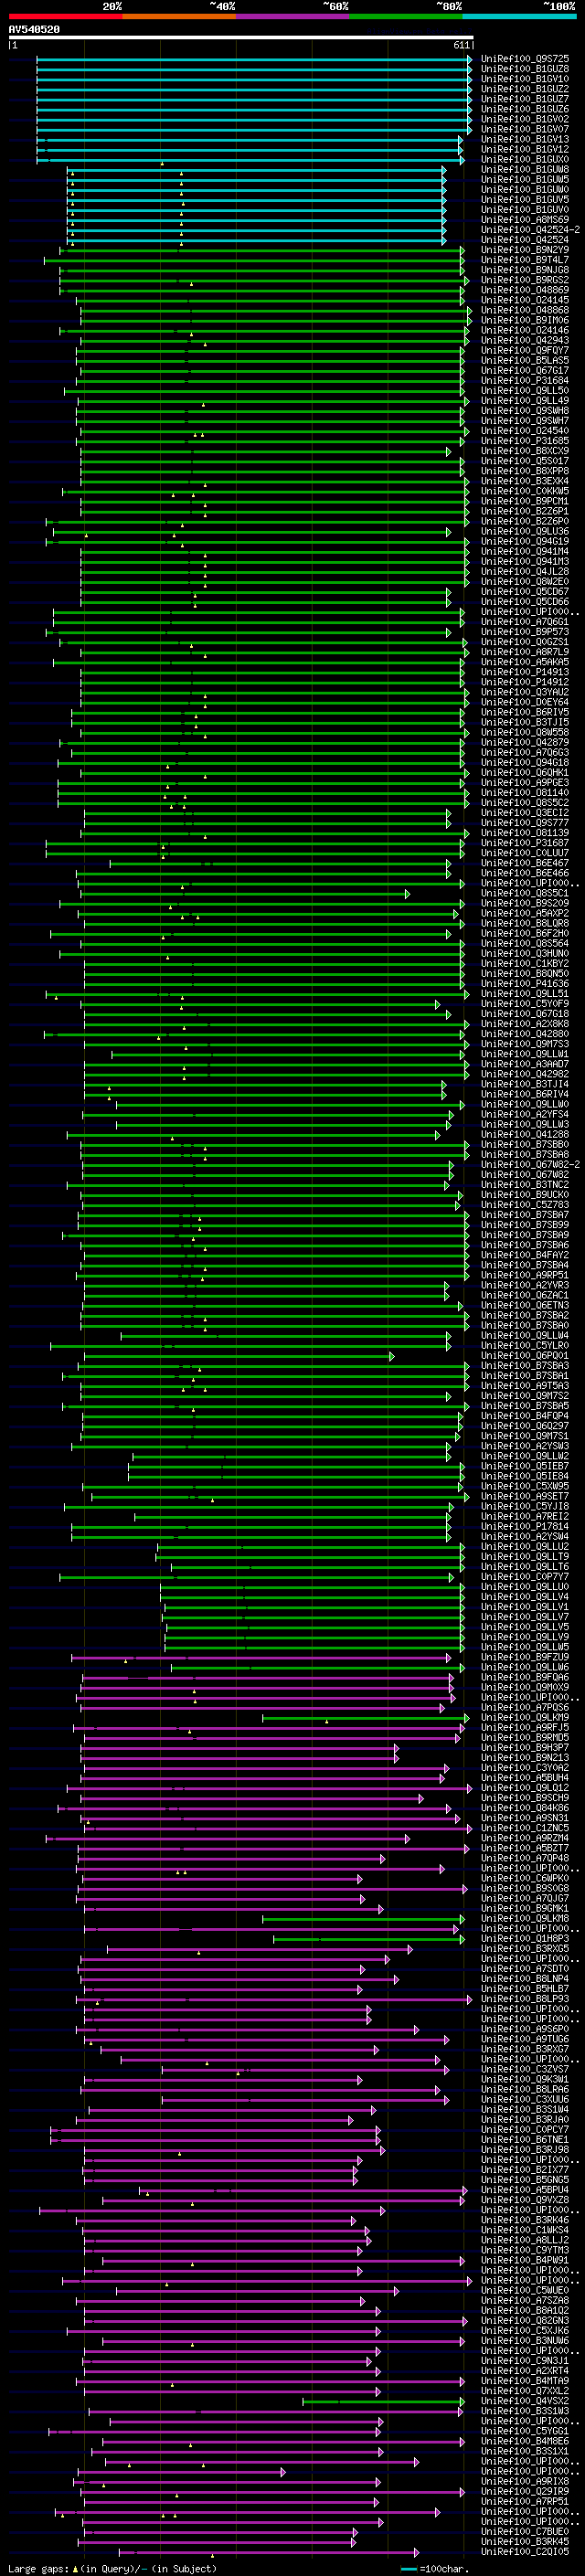
Task: Select the UniRef100_B4PW91 label
Action: click(525, 2260)
